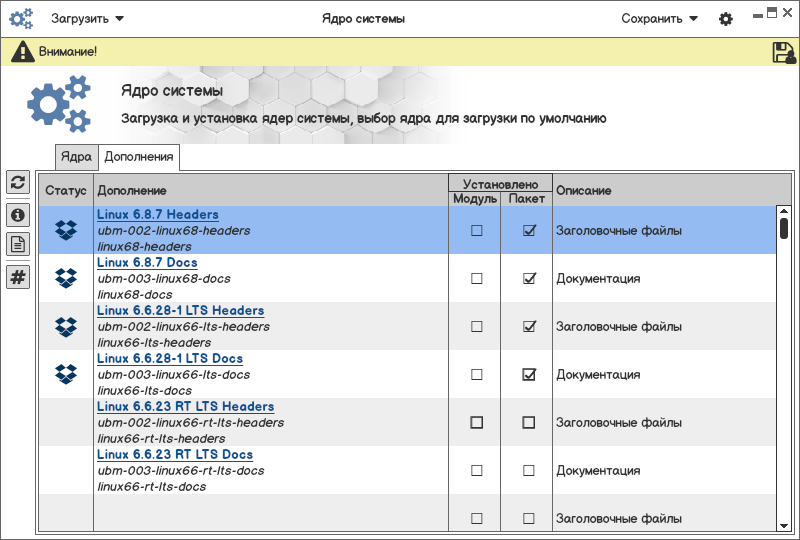Open the Linux 6.6.23 RT LTS Docs link

(x=175, y=454)
